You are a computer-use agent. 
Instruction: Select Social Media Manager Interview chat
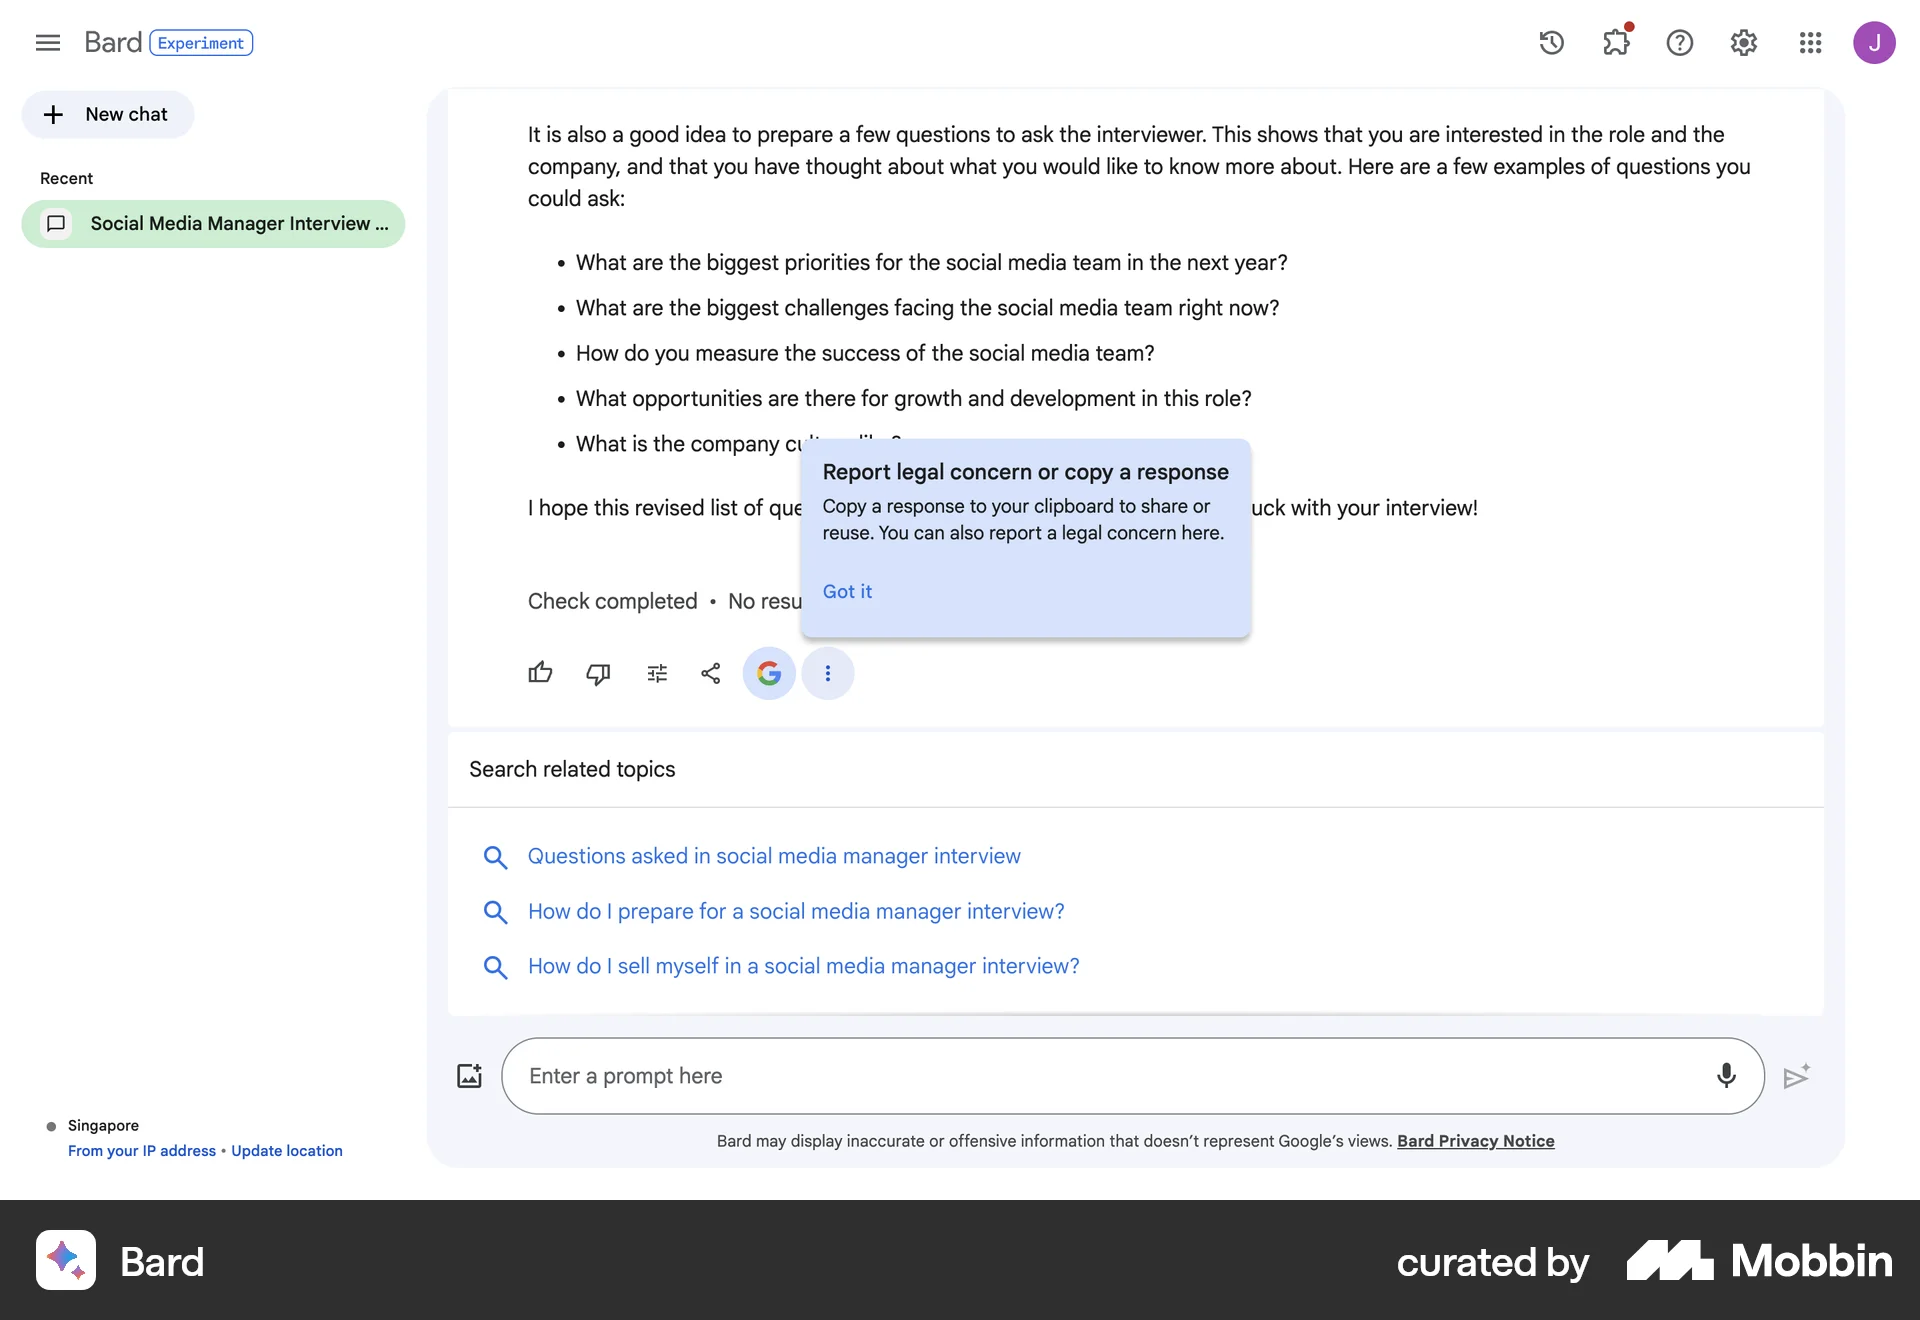tap(213, 224)
